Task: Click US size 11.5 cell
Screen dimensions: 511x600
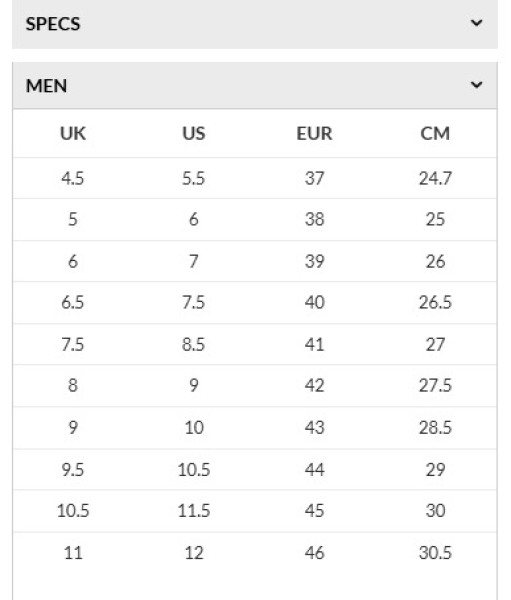Action: click(x=194, y=510)
